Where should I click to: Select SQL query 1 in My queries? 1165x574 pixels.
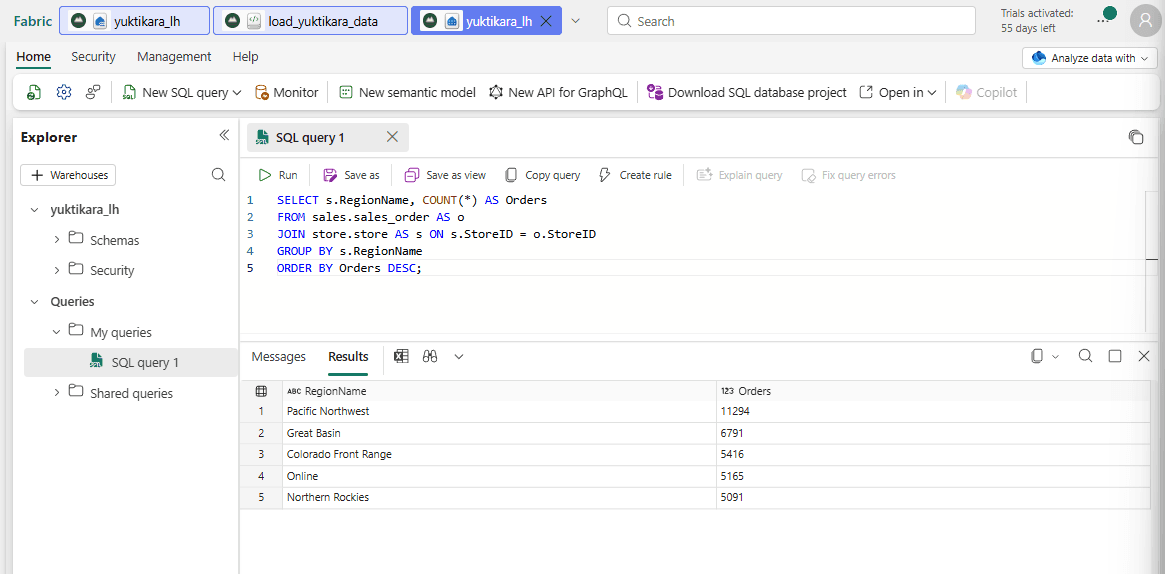pos(131,362)
